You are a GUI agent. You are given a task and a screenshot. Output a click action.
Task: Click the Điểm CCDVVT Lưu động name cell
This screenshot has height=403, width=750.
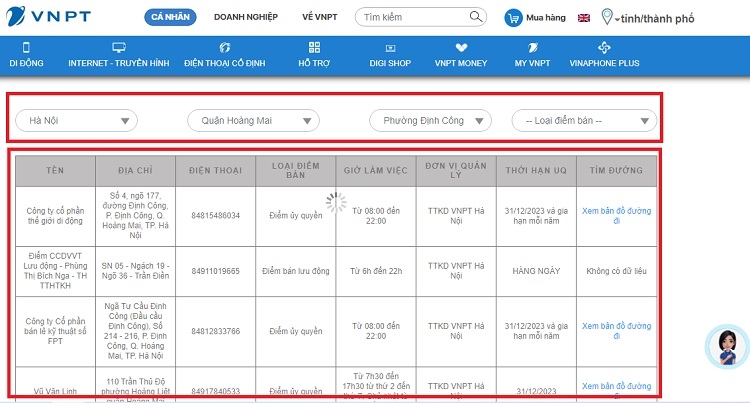point(55,271)
